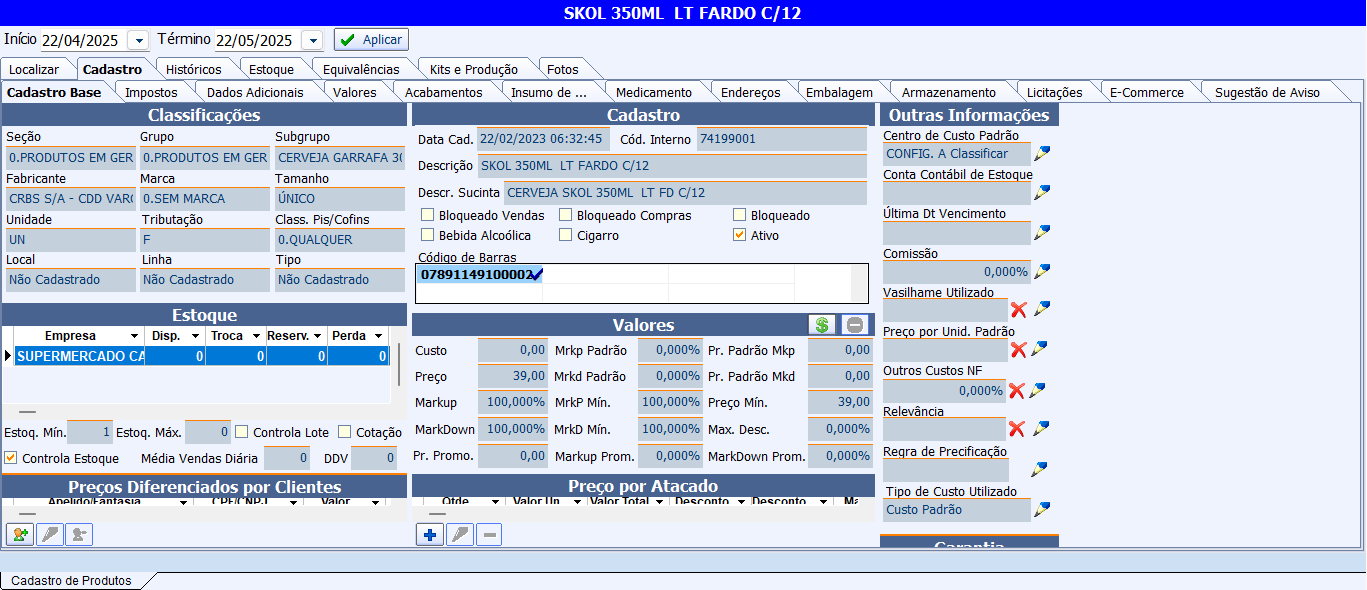Toggle the Bloqueado Compras checkbox
Viewport: 1367px width, 590px height.
tap(566, 215)
